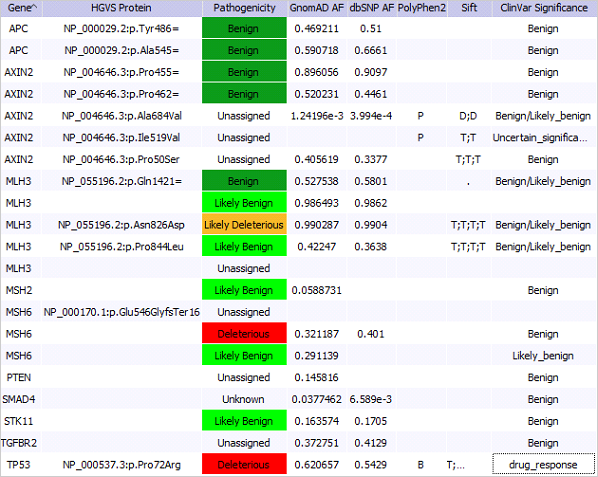This screenshot has height=477, width=598.
Task: Select the NP_004646.3:p.Ala684Val protein cell
Action: [x=121, y=116]
